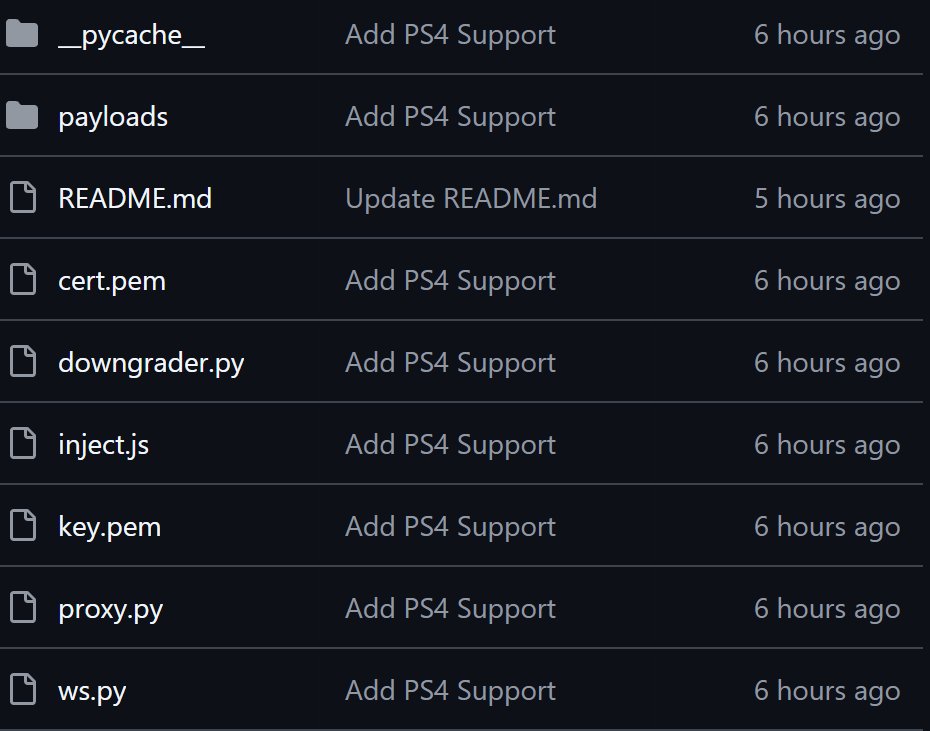This screenshot has width=930, height=731.
Task: View the "Update README.md" commit
Action: tap(471, 199)
